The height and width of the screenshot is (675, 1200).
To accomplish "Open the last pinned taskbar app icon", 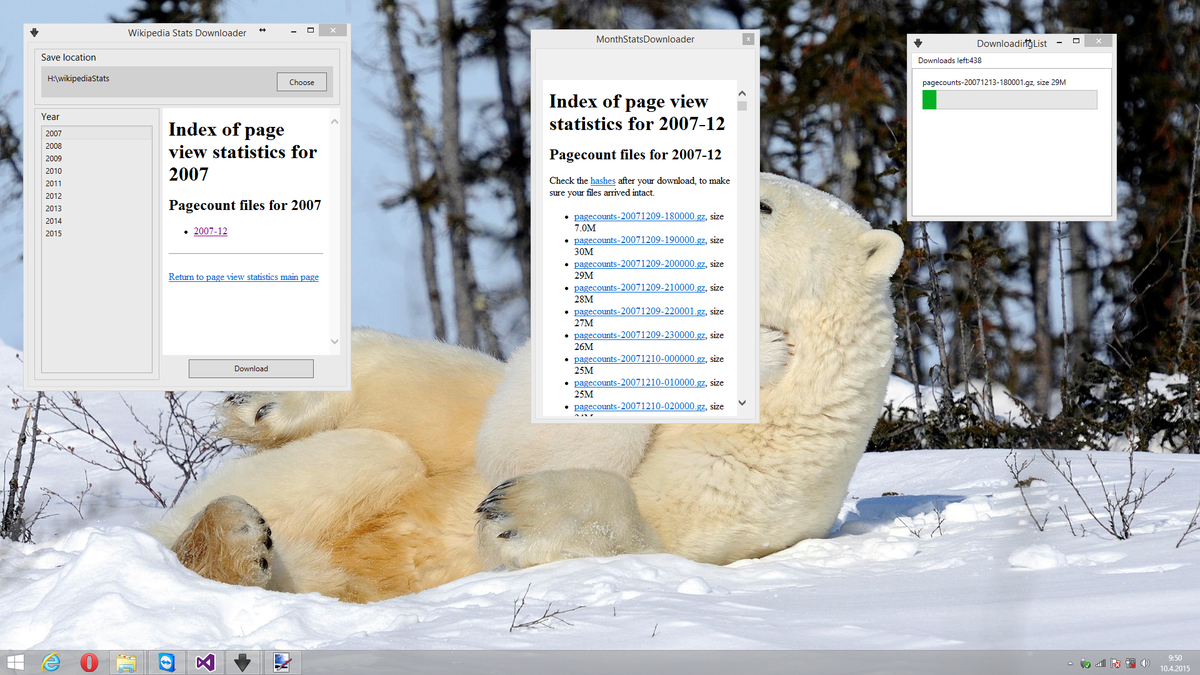I will click(282, 662).
